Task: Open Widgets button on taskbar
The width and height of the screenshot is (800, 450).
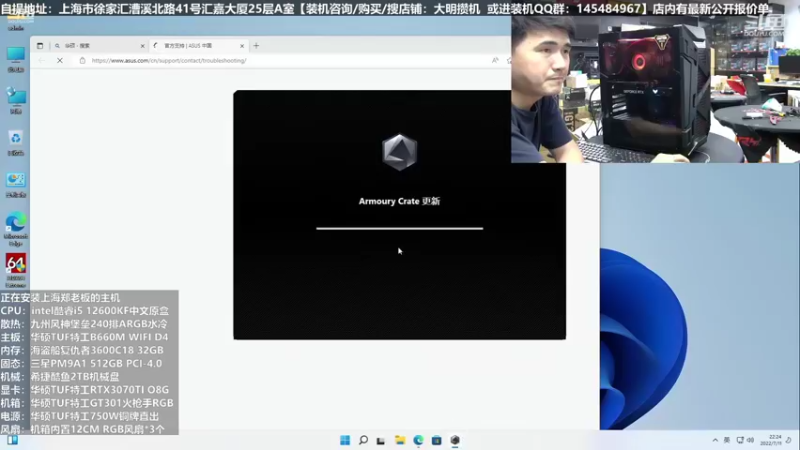Action: [x=13, y=440]
